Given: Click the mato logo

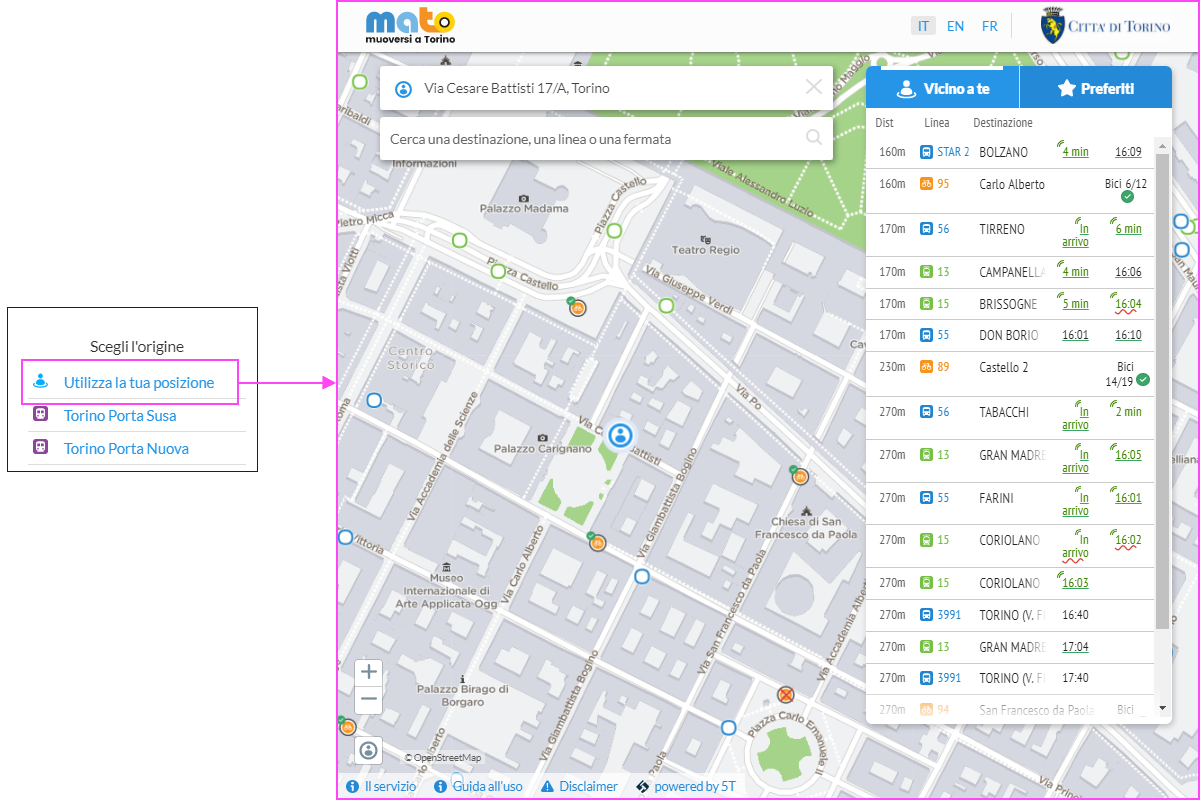Looking at the screenshot, I should [x=410, y=26].
